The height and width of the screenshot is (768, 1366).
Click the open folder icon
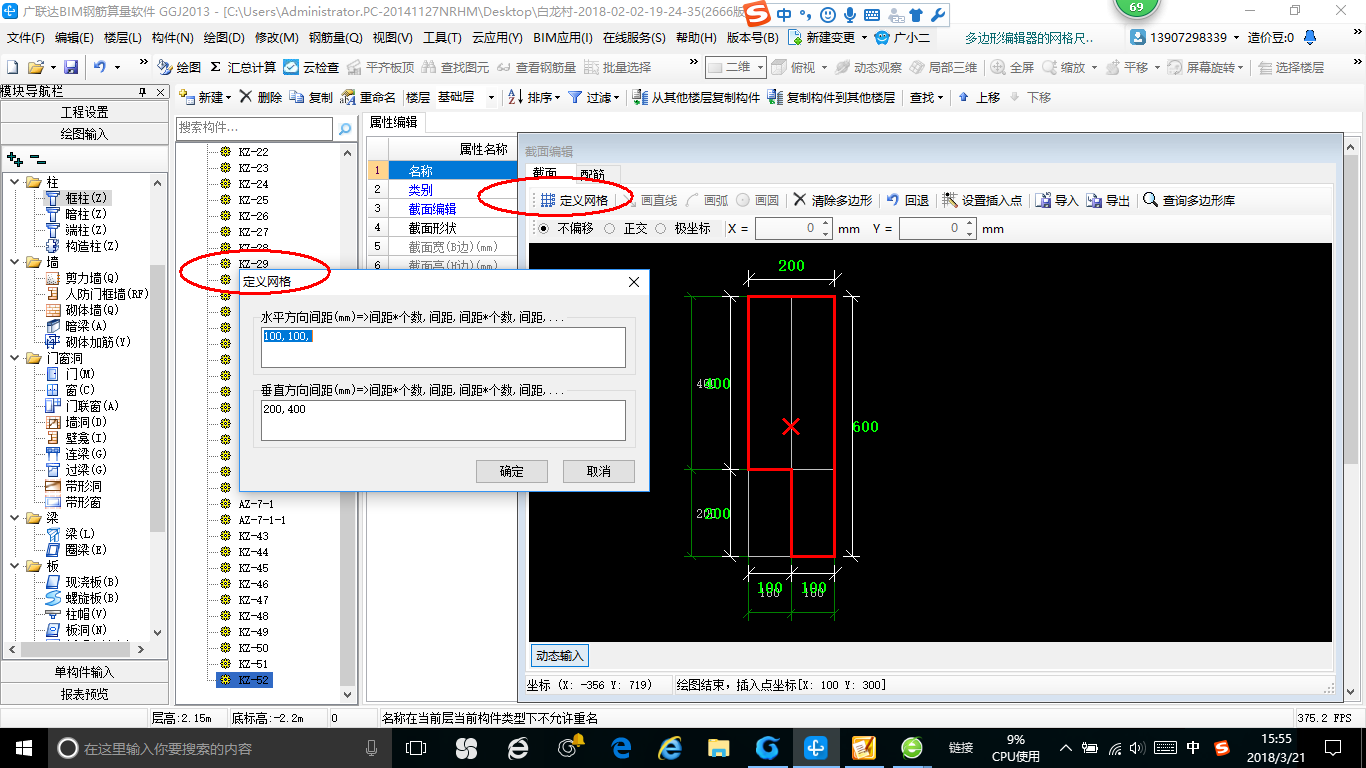pyautogui.click(x=35, y=67)
